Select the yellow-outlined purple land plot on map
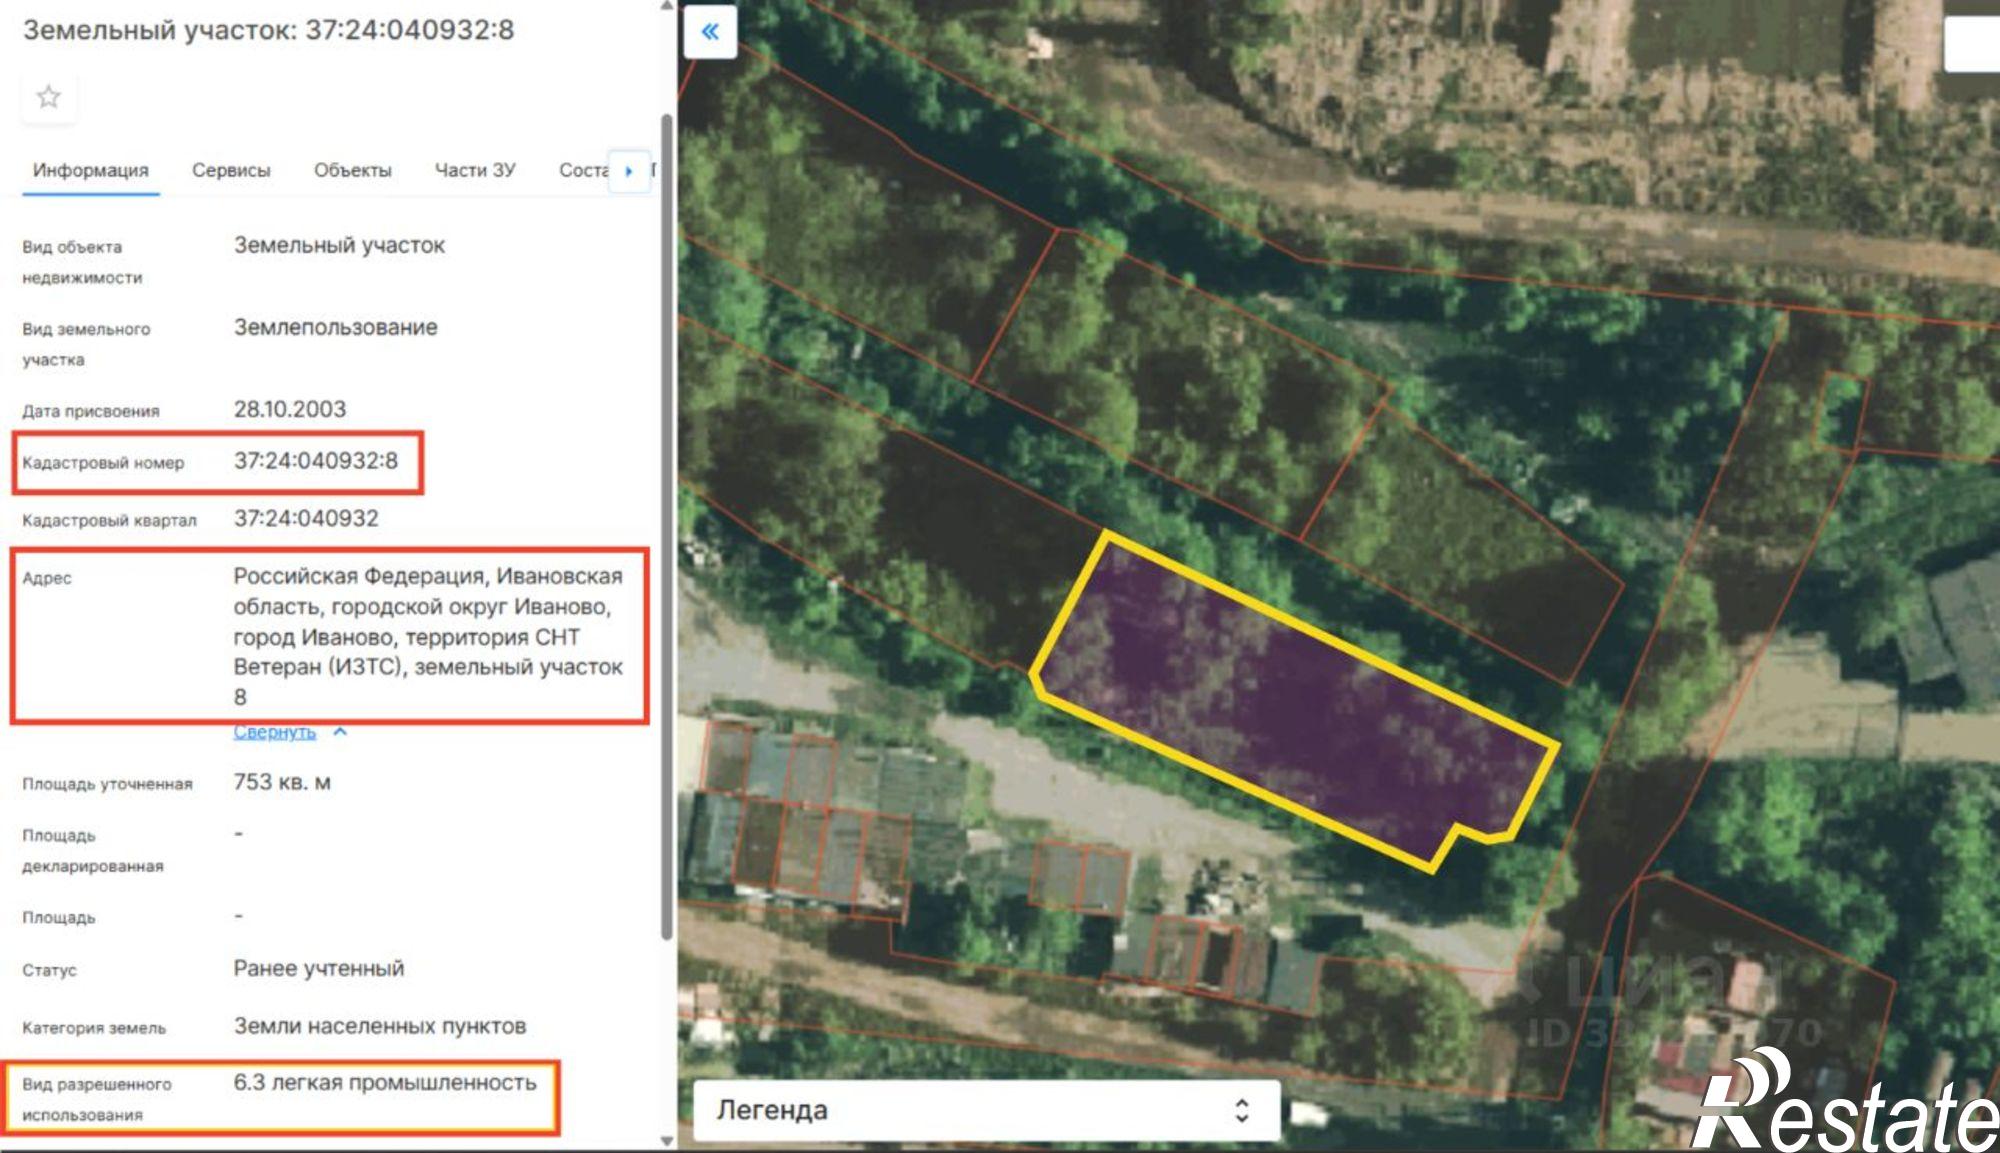The height and width of the screenshot is (1153, 2000). tap(1296, 703)
